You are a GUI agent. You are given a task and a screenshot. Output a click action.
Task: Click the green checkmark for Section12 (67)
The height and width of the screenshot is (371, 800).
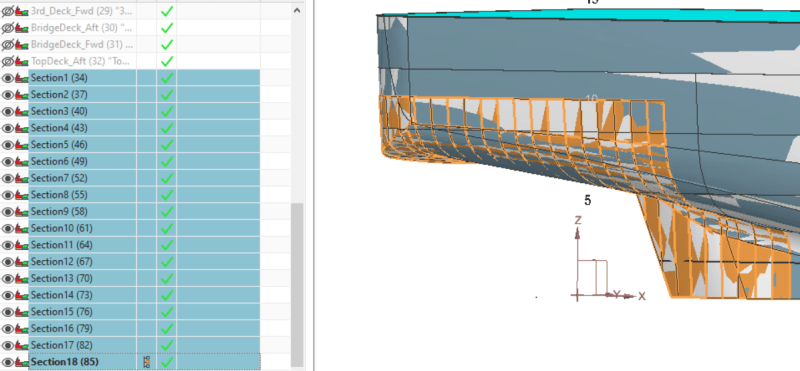click(167, 262)
